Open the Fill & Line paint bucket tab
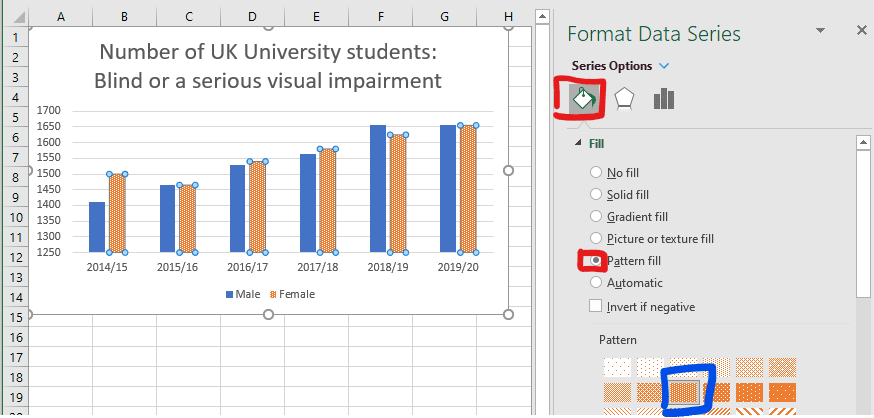The image size is (874, 418). click(x=584, y=98)
